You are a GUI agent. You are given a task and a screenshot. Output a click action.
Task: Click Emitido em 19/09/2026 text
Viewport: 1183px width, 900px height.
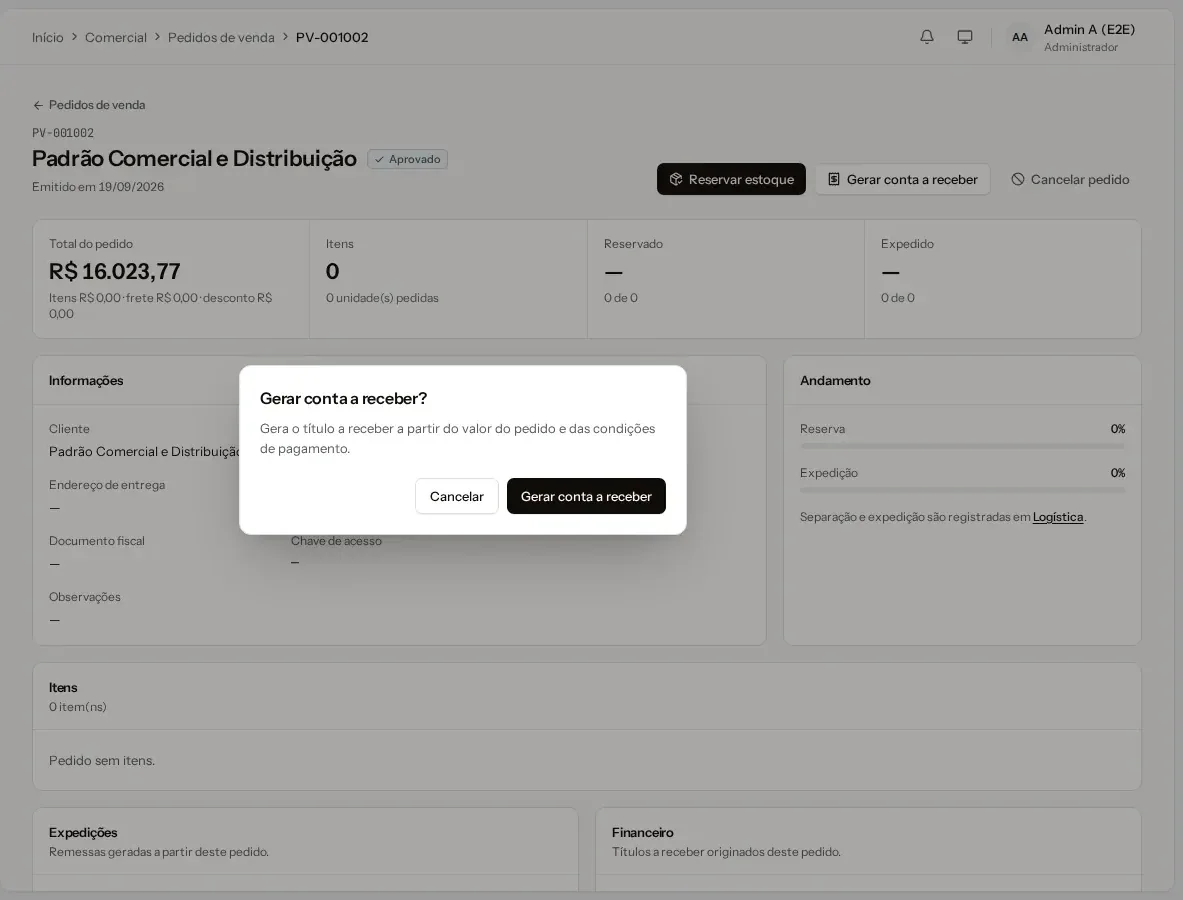[x=98, y=187]
